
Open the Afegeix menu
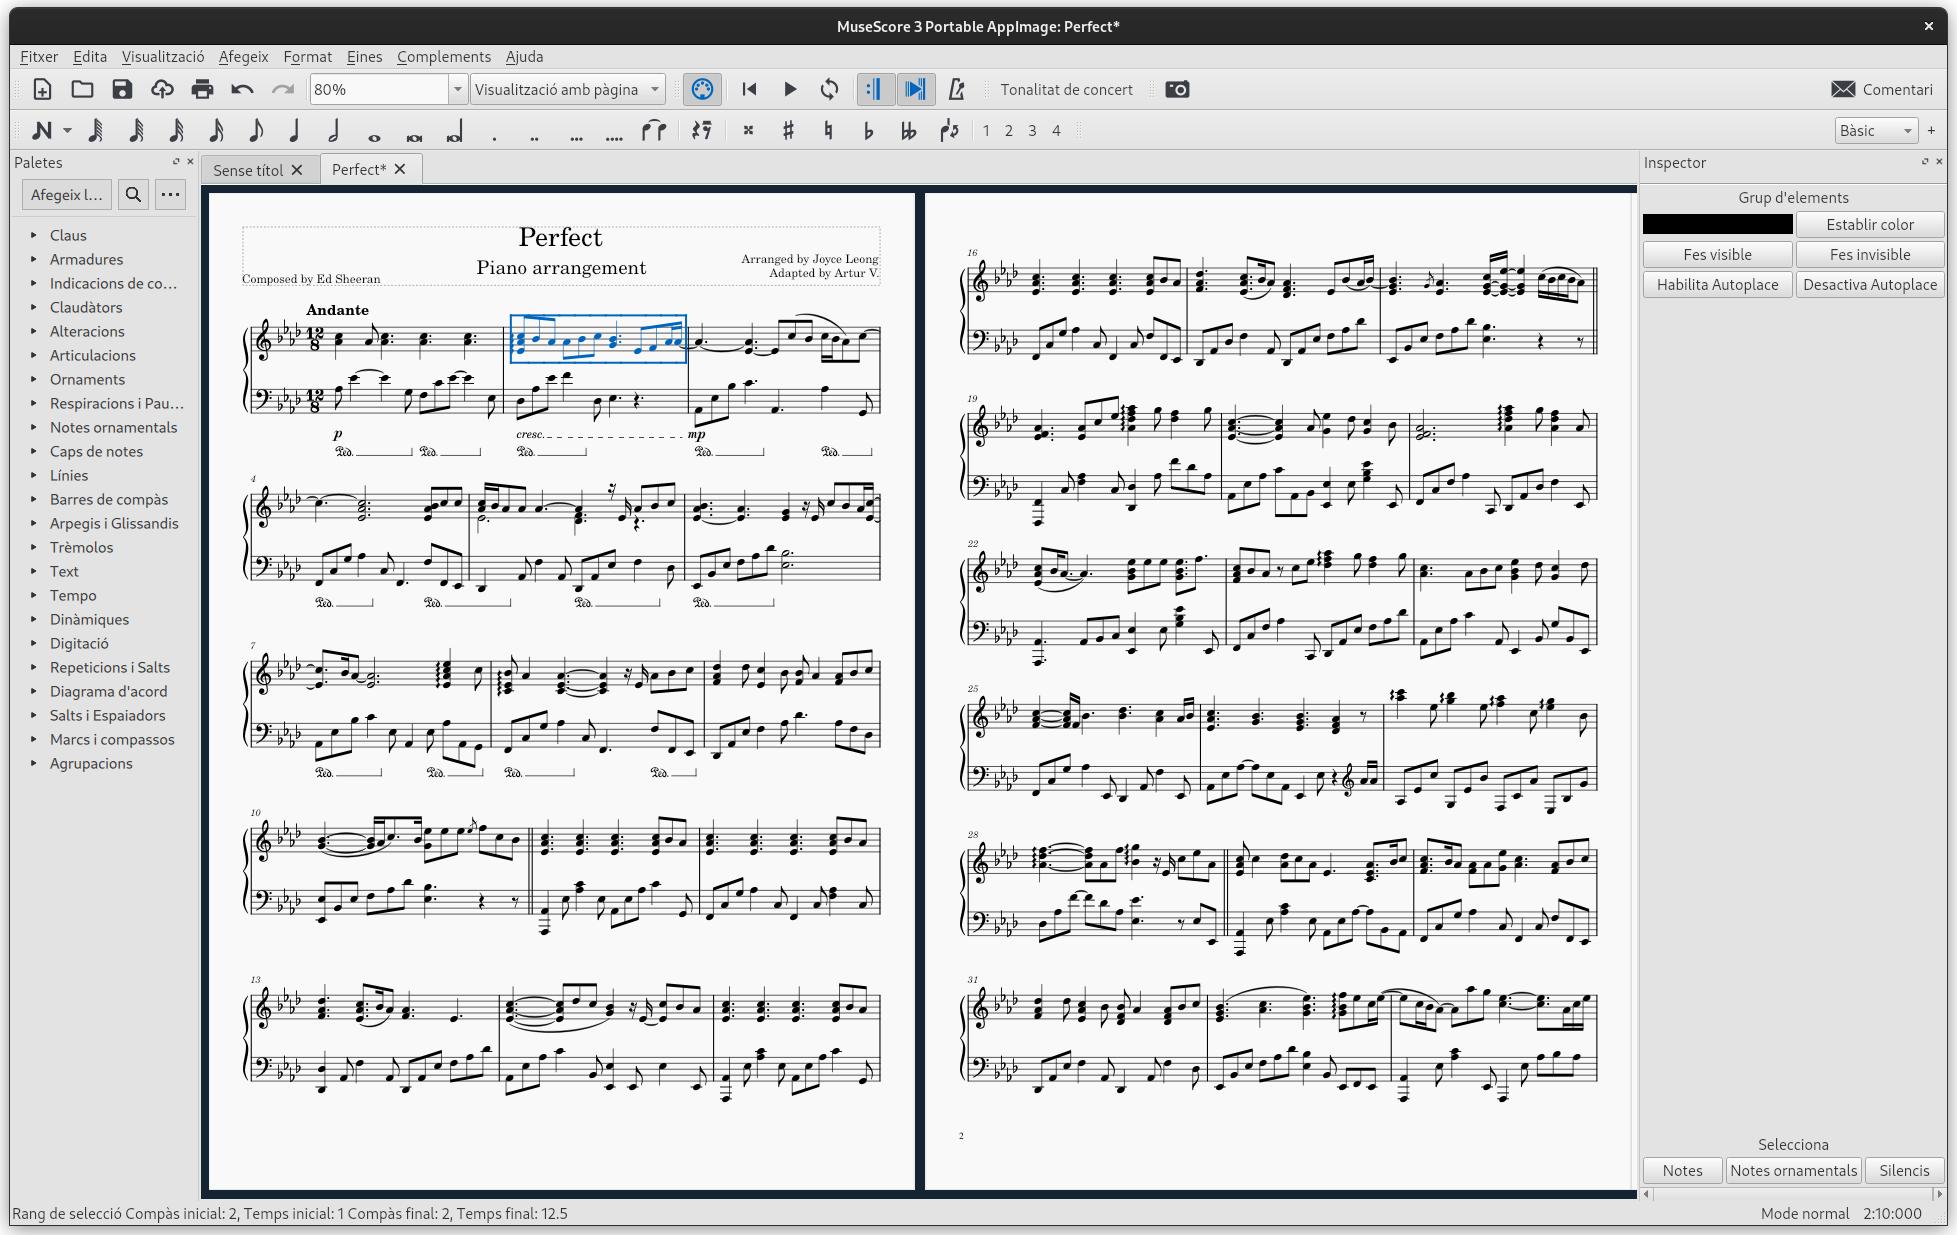tap(244, 56)
